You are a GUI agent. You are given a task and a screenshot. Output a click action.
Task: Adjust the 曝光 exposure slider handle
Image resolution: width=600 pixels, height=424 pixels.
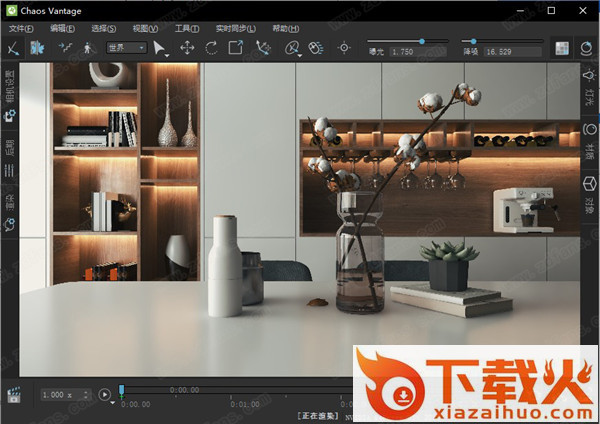[422, 41]
